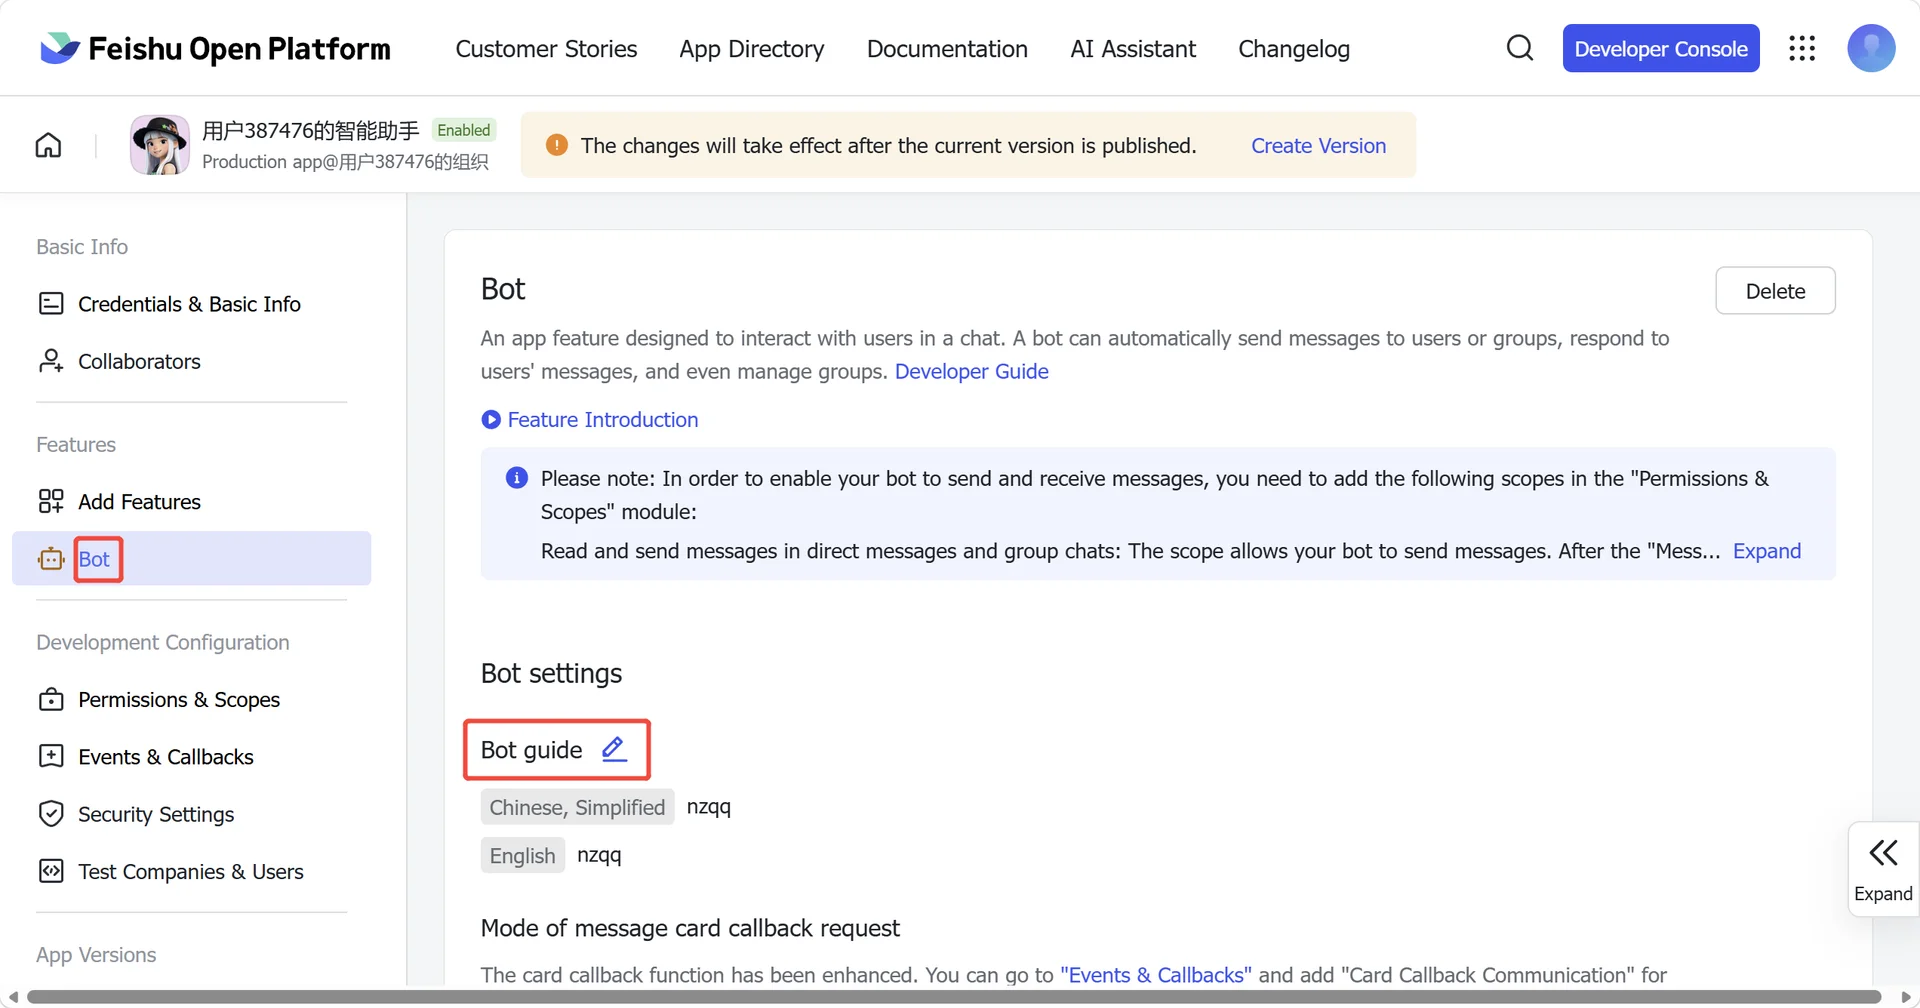Click the horizontal scrollbar at bottom

(954, 997)
